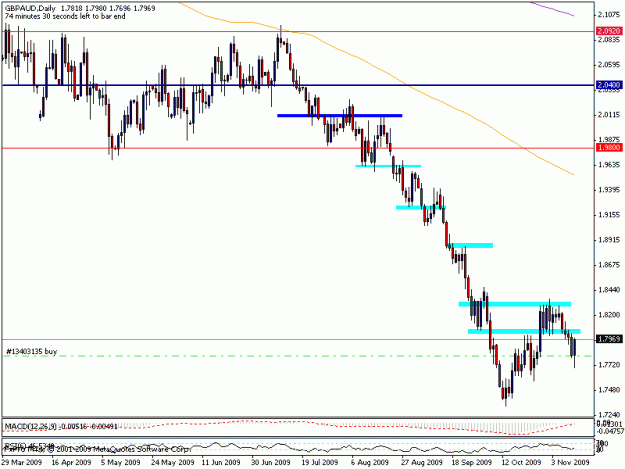The width and height of the screenshot is (625, 469).
Task: Click the red 2.0920 price label
Action: (609, 31)
